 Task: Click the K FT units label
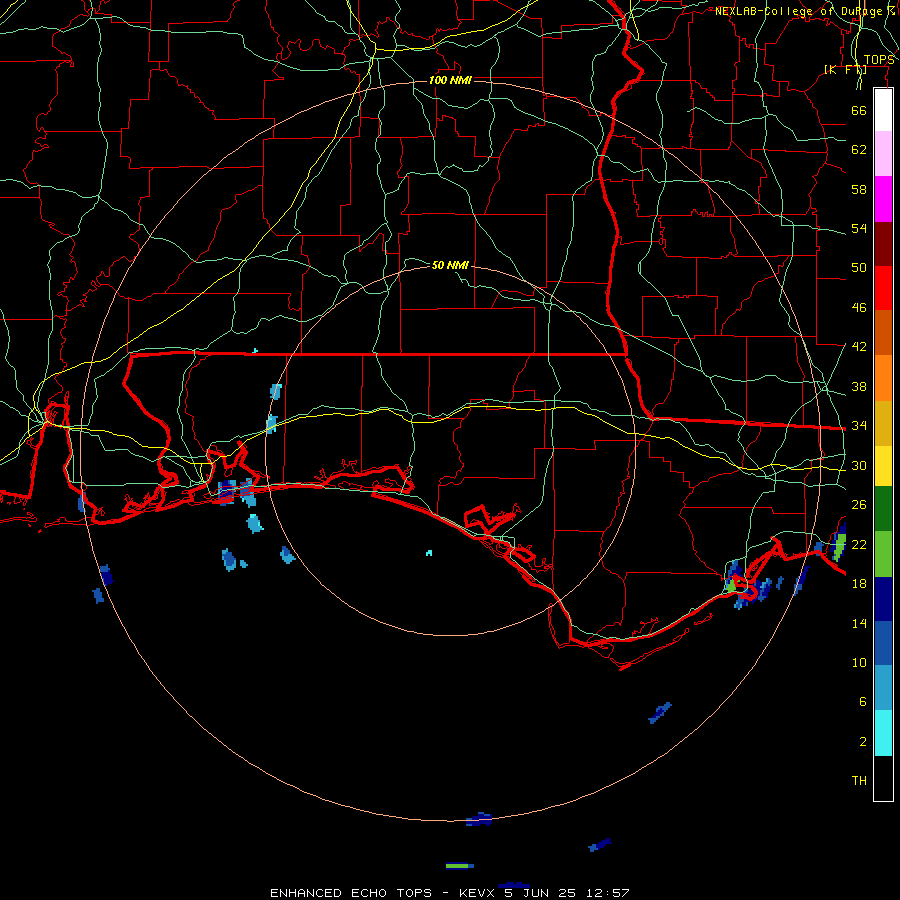(x=845, y=70)
